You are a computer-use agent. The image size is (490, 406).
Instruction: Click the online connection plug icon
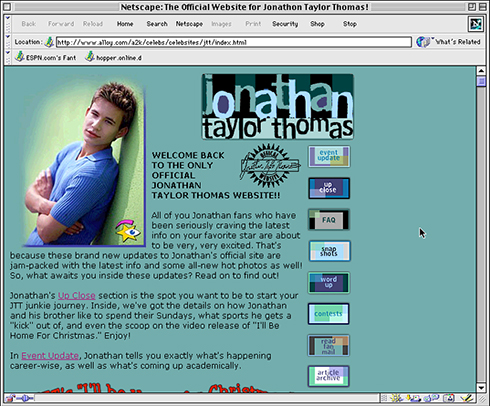[25, 398]
